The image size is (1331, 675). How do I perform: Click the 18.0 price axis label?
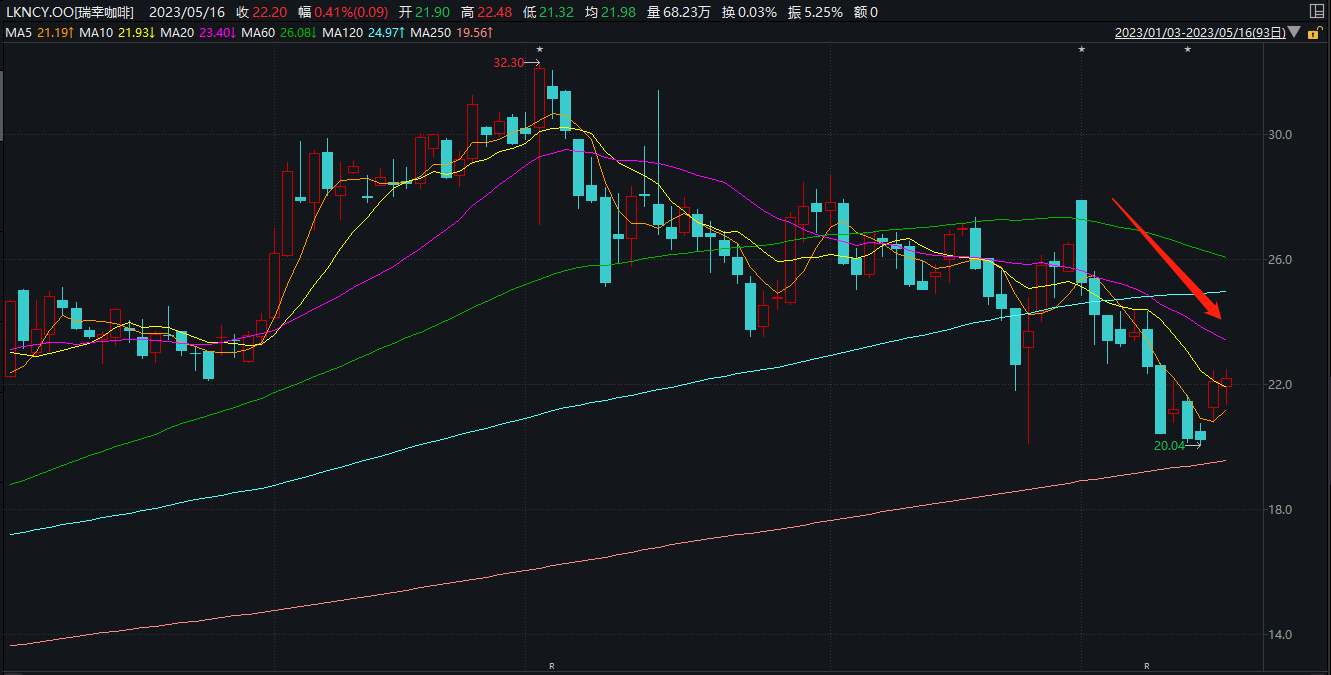[x=1281, y=510]
